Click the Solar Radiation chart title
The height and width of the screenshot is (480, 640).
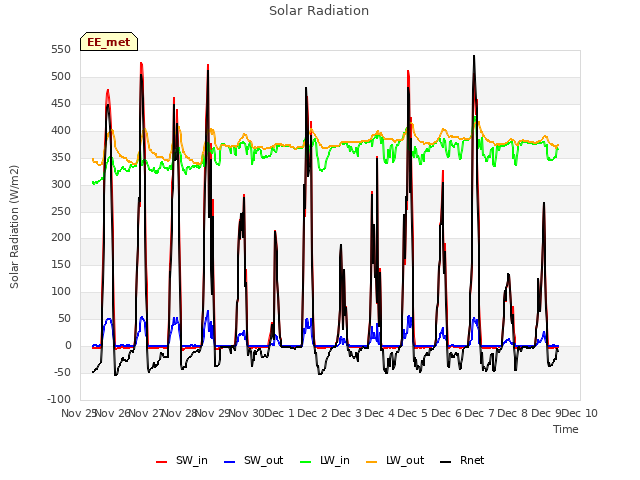[319, 11]
